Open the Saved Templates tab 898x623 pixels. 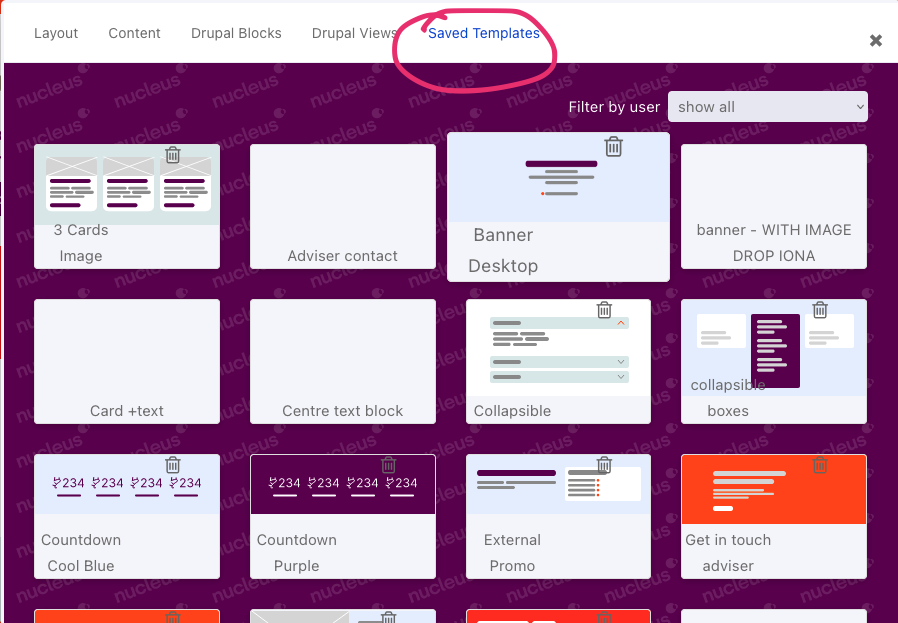[x=484, y=33]
